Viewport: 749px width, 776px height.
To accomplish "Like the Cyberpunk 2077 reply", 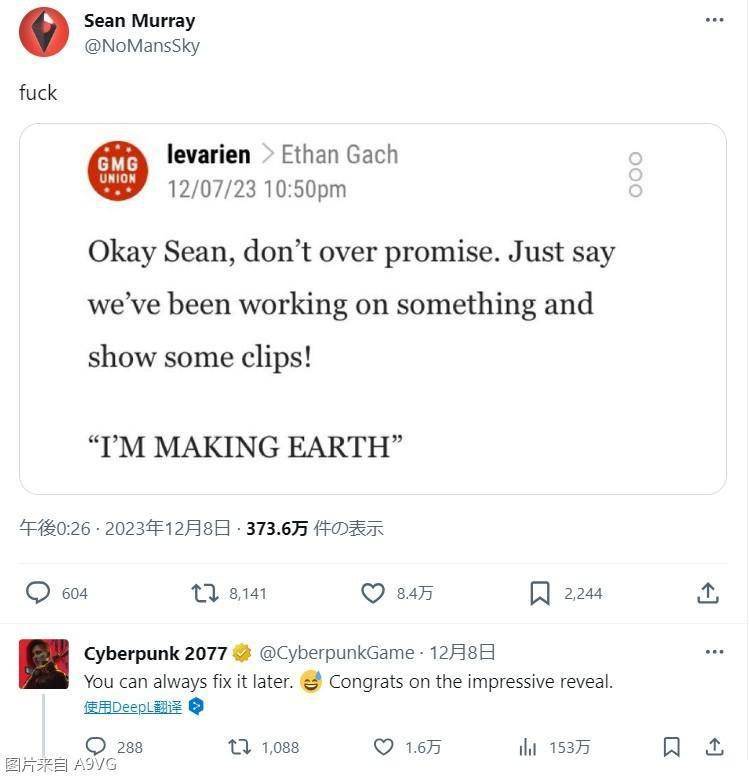I will click(x=384, y=746).
